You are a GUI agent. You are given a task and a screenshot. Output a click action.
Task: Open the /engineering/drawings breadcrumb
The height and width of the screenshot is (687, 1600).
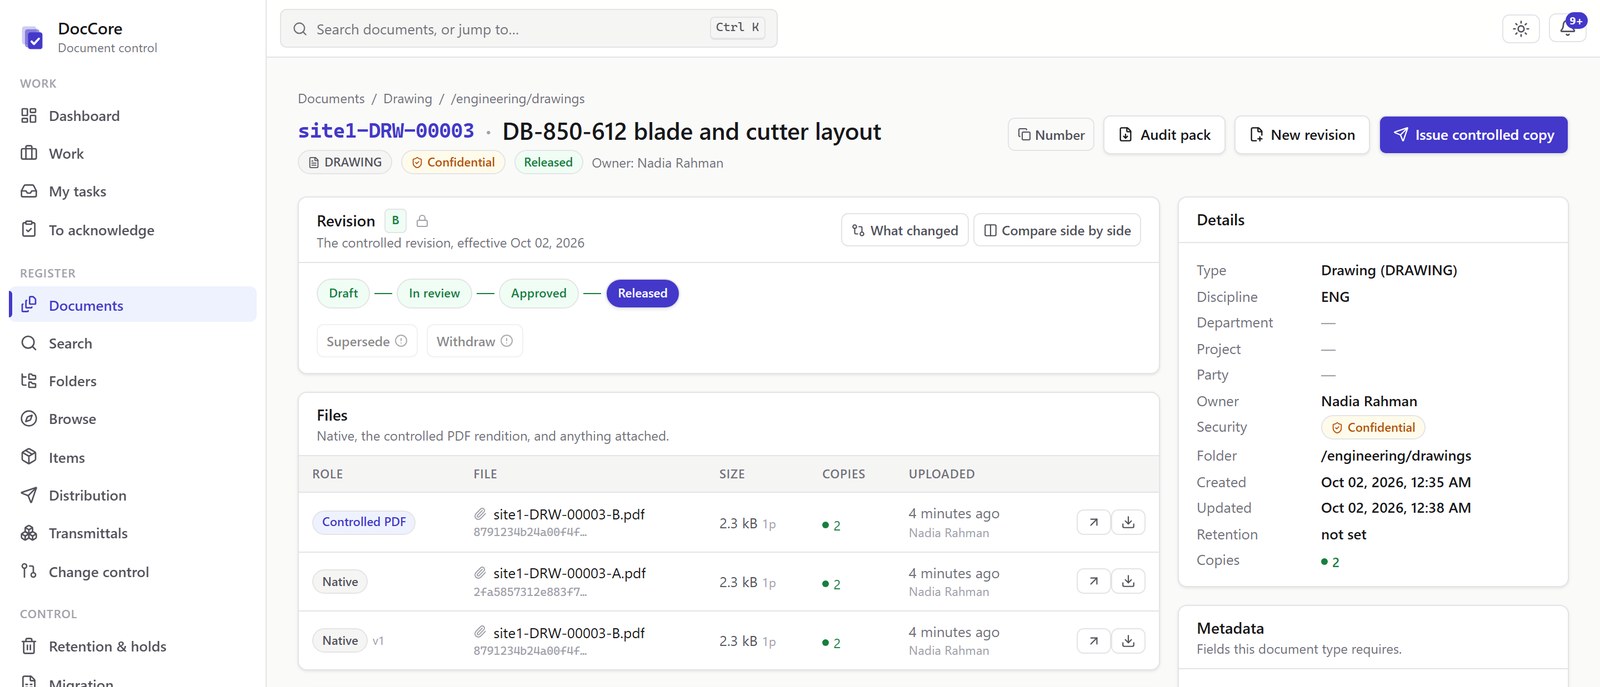pyautogui.click(x=518, y=99)
